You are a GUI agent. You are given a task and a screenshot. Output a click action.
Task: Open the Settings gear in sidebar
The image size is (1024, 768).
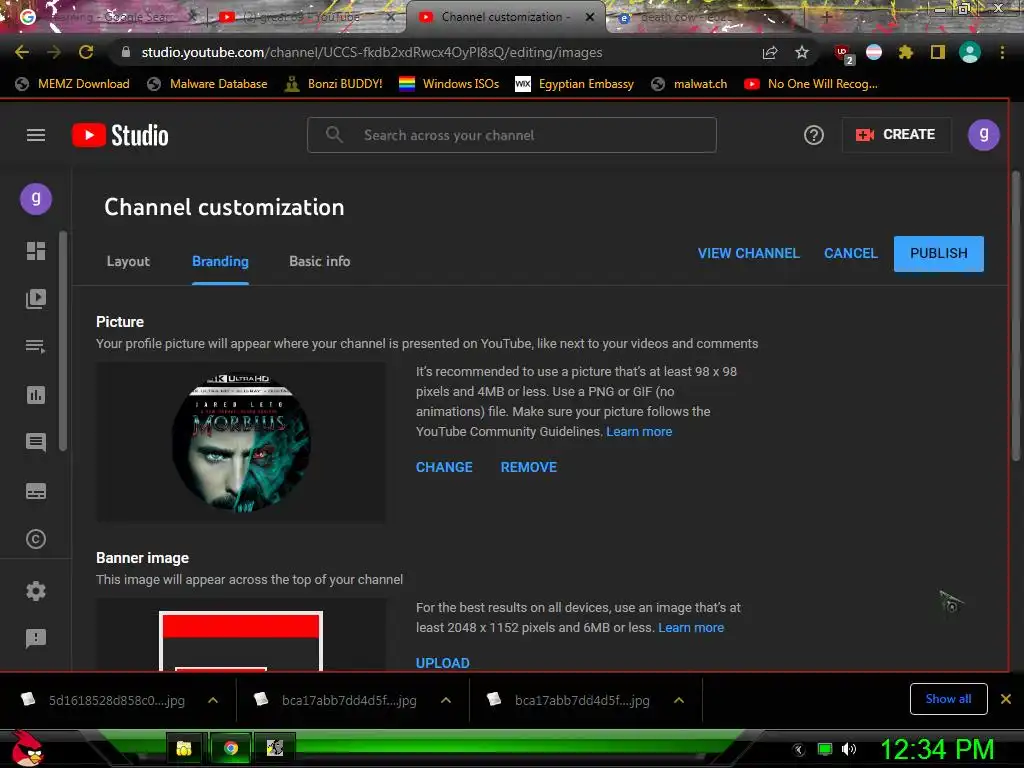click(x=36, y=591)
